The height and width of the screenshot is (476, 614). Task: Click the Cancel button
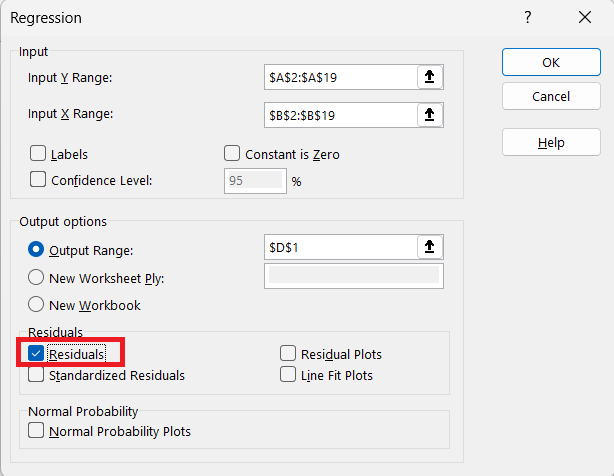click(x=551, y=96)
